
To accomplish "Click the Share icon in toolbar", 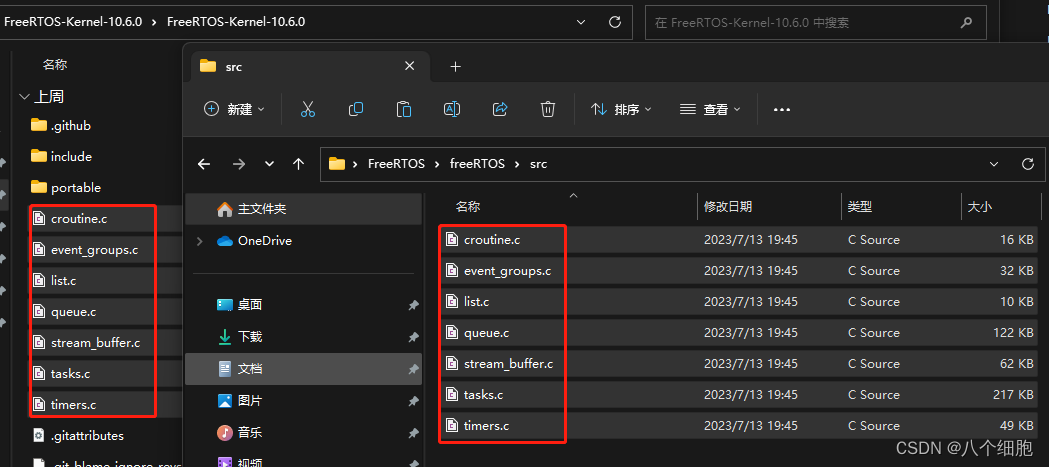I will pyautogui.click(x=500, y=109).
